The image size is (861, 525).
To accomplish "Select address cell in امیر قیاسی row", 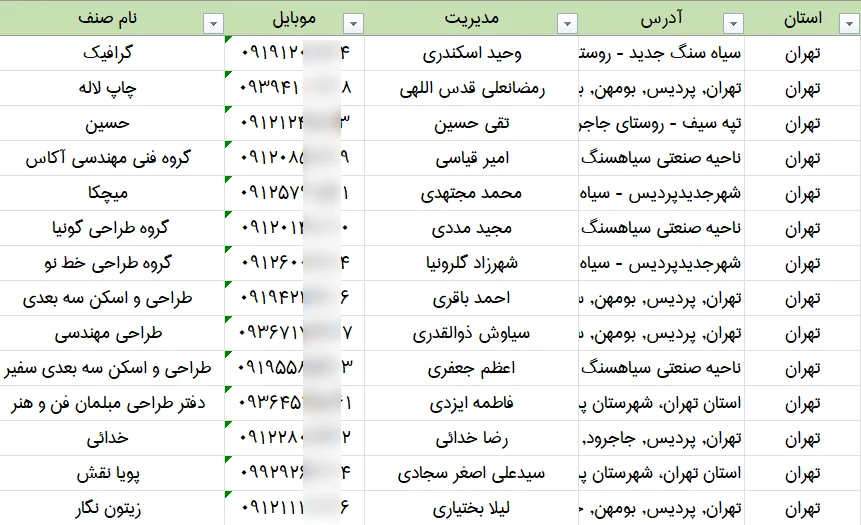I will click(662, 158).
